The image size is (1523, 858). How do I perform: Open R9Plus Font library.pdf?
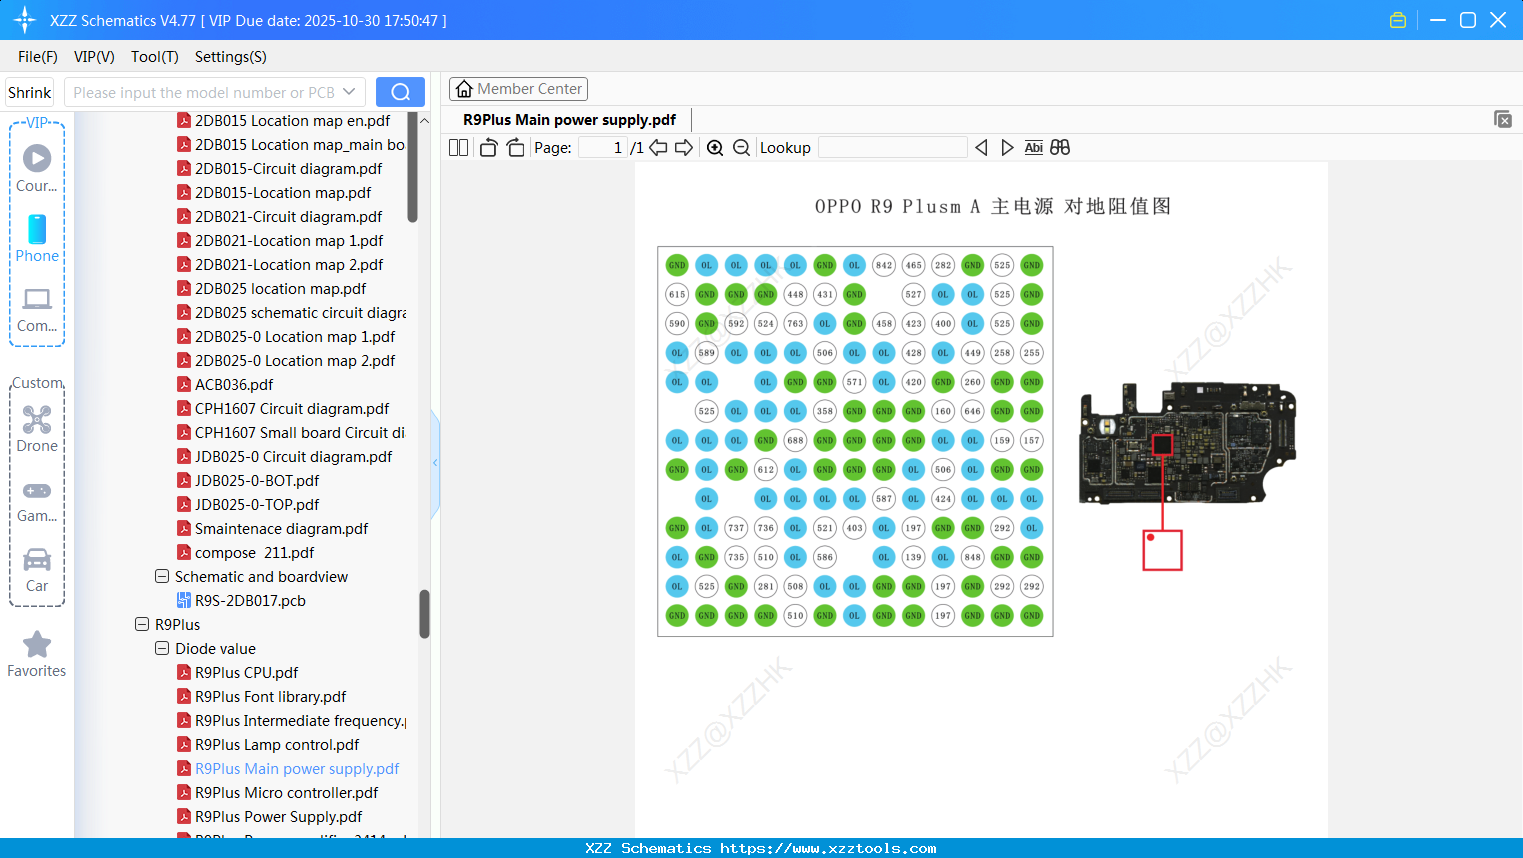click(x=270, y=697)
